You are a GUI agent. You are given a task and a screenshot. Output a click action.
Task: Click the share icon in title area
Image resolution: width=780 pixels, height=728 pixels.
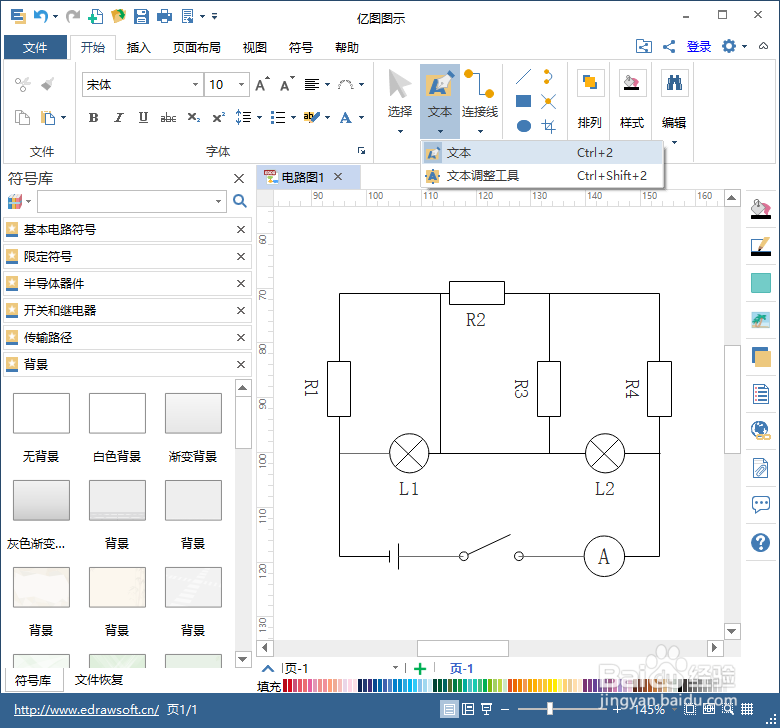pos(669,47)
